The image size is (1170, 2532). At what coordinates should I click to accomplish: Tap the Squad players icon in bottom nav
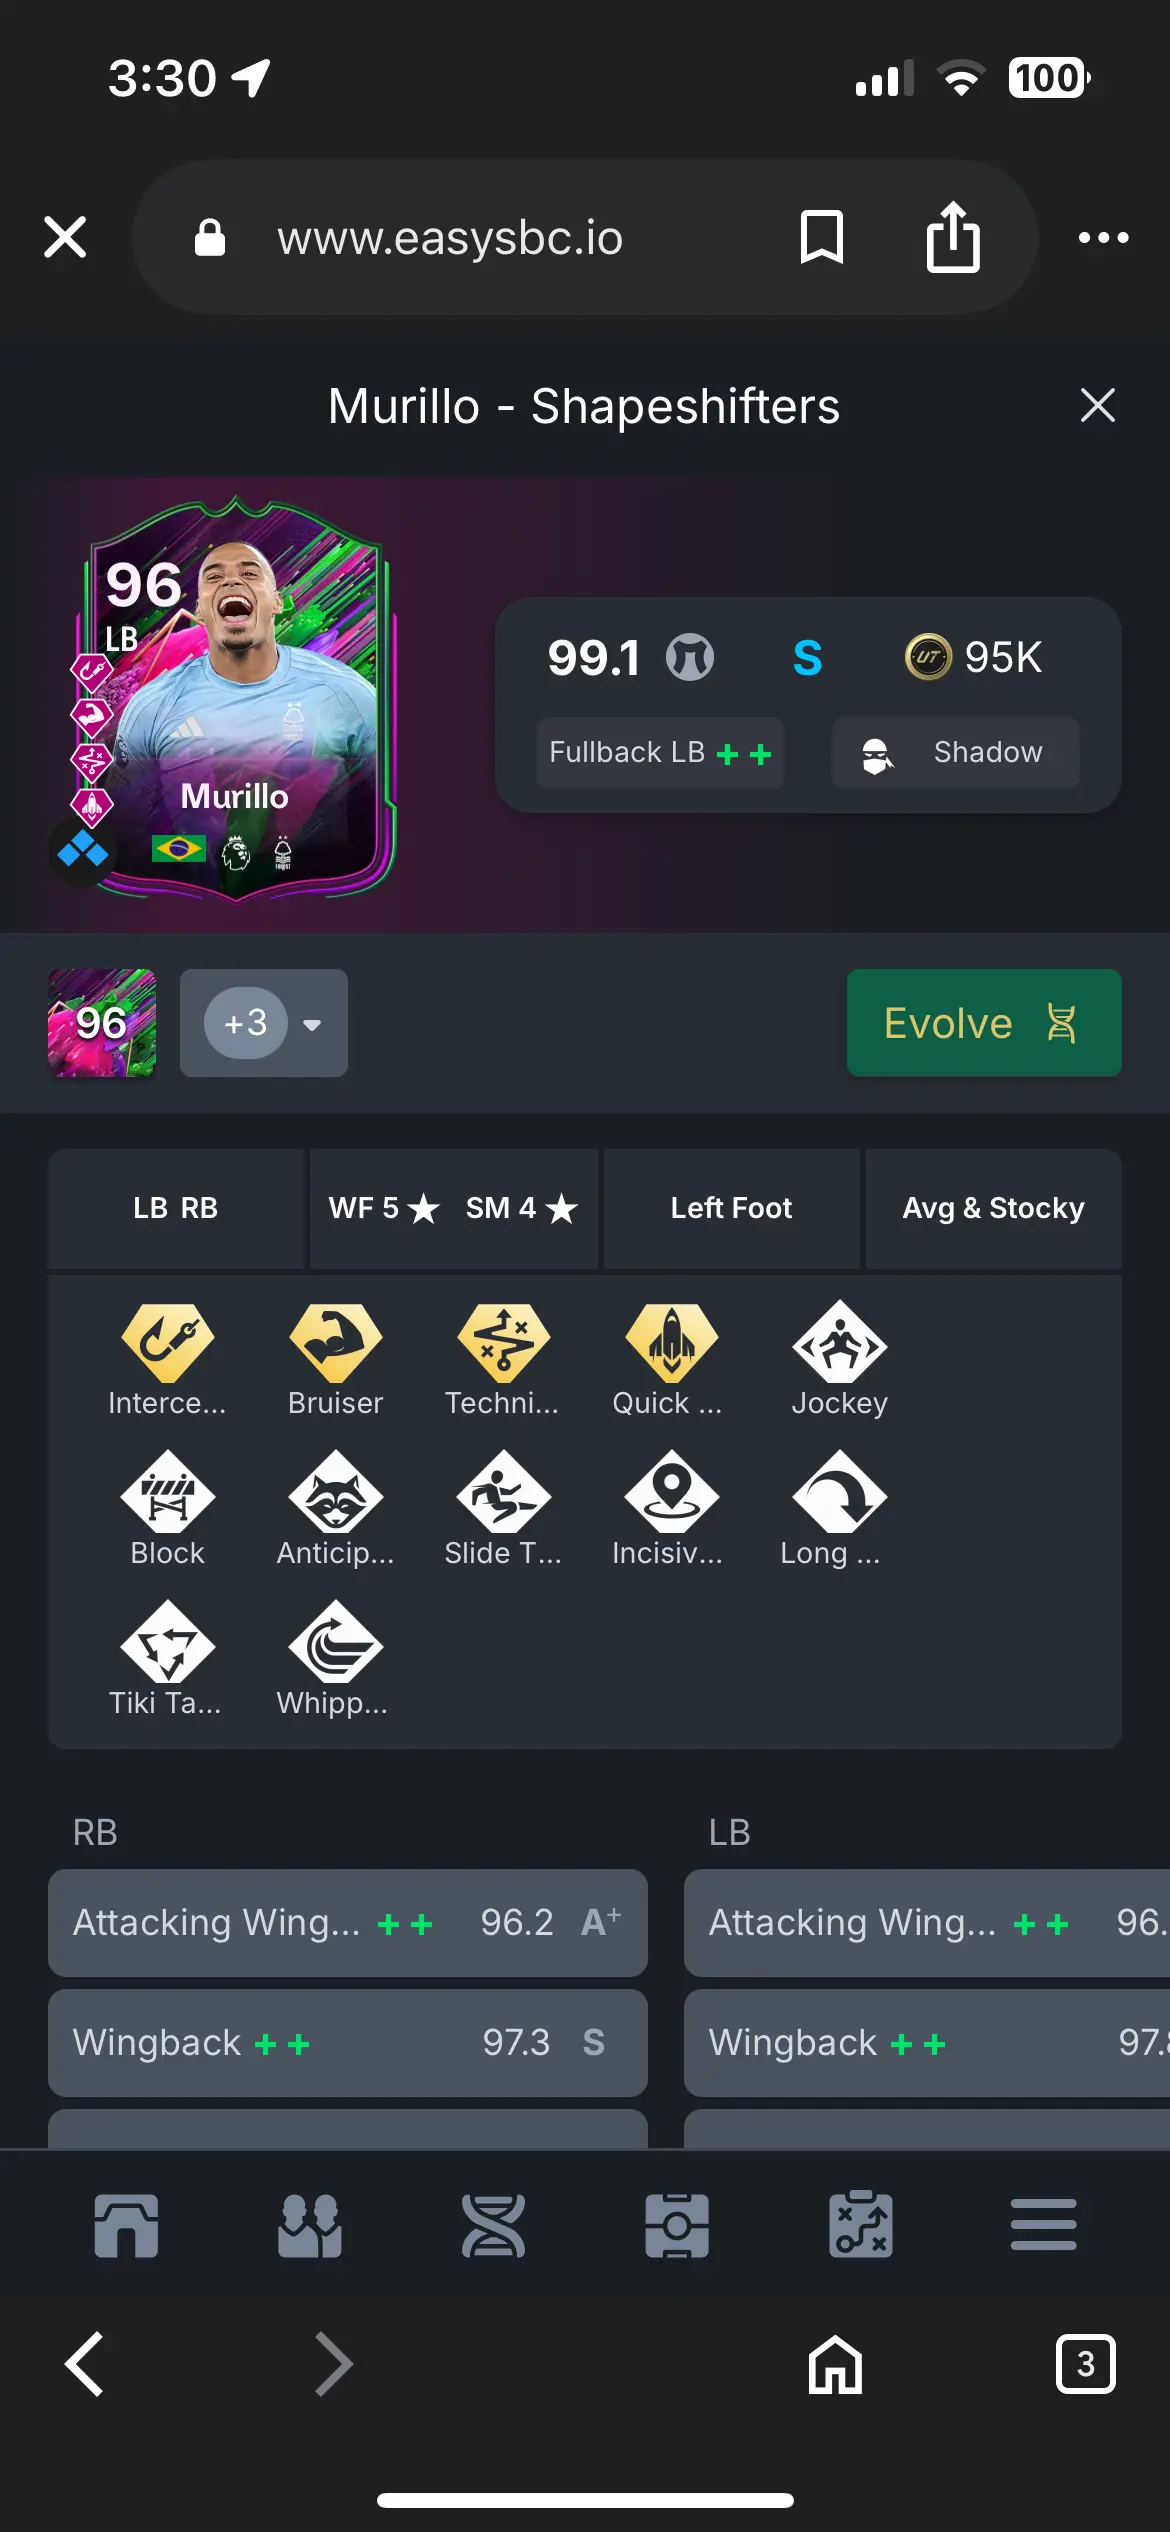(309, 2226)
